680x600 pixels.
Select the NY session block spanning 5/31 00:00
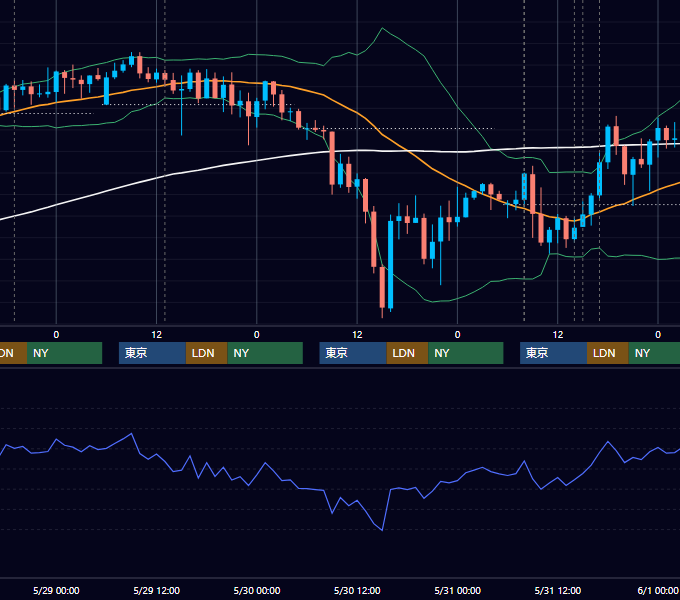(x=466, y=353)
